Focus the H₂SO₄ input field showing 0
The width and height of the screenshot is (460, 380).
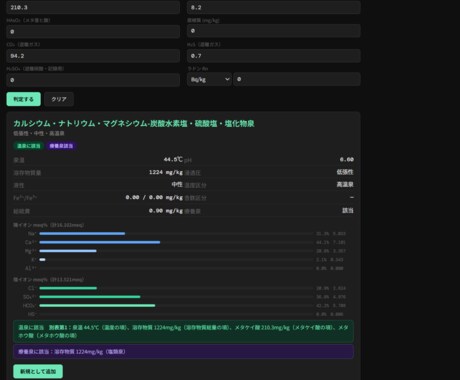coord(93,80)
